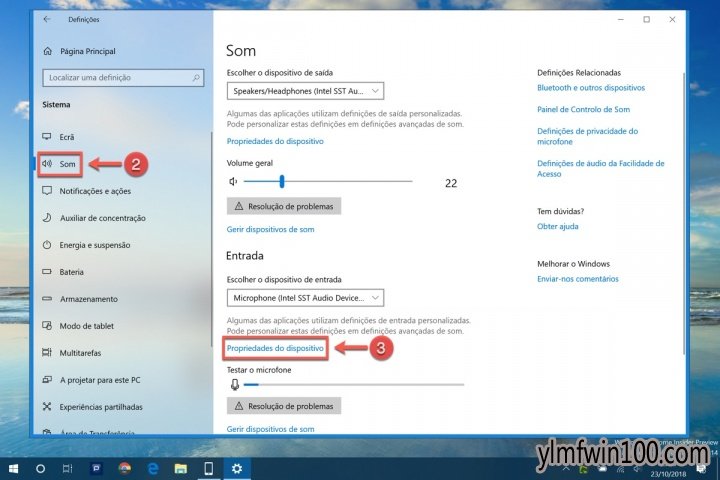This screenshot has width=720, height=480.
Task: Open the phone app on the taskbar
Action: click(x=208, y=469)
